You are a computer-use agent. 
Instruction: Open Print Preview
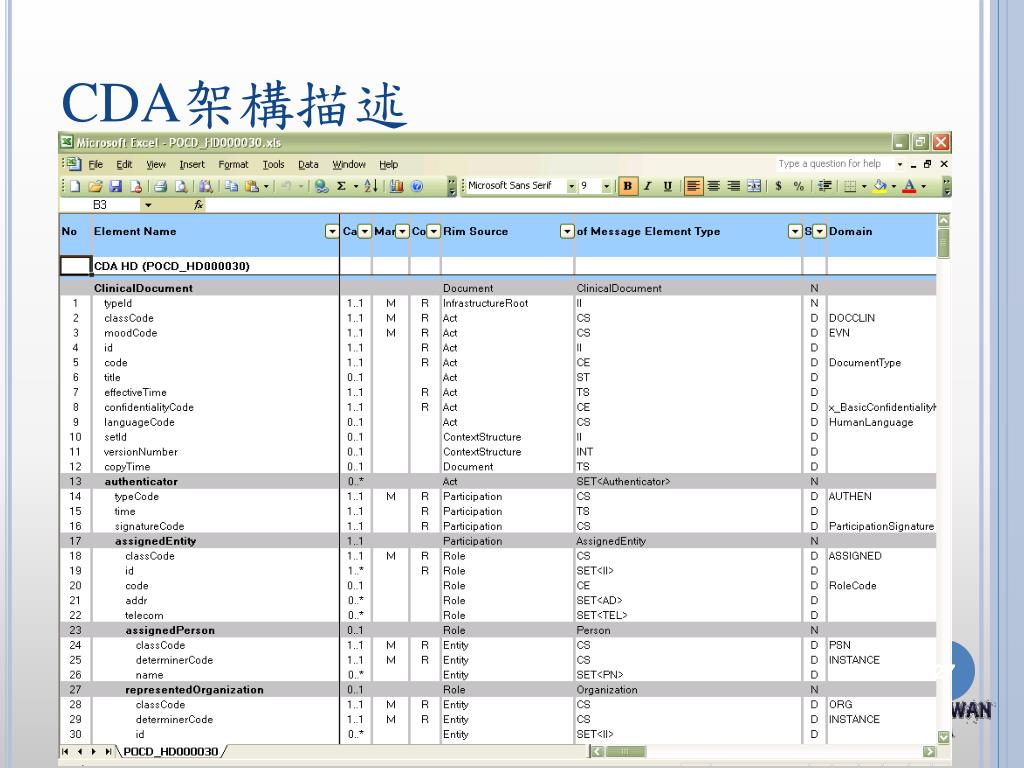(x=181, y=186)
